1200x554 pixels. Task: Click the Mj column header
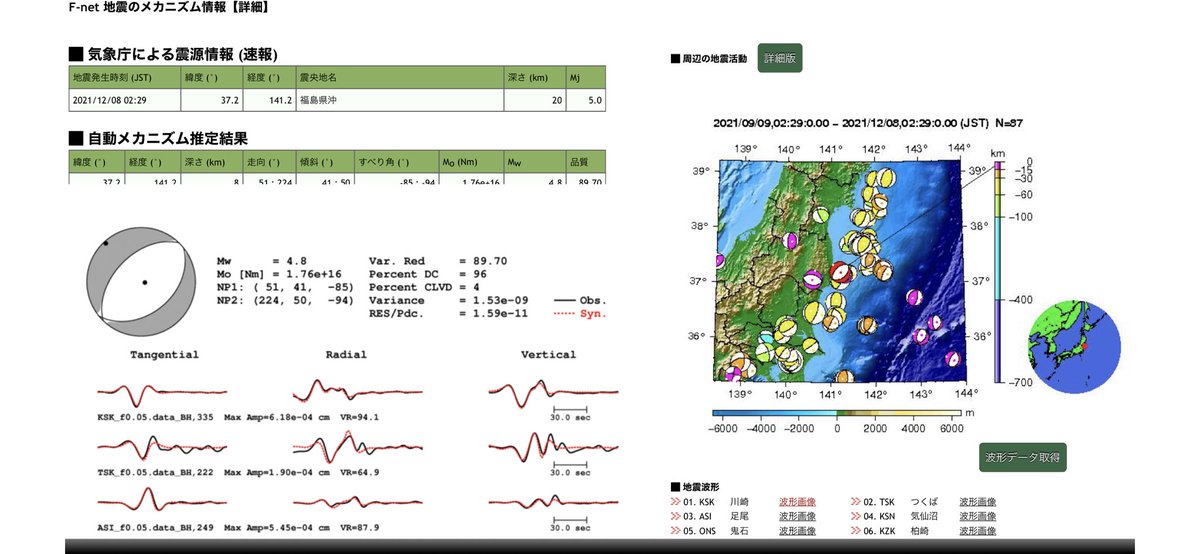point(586,77)
